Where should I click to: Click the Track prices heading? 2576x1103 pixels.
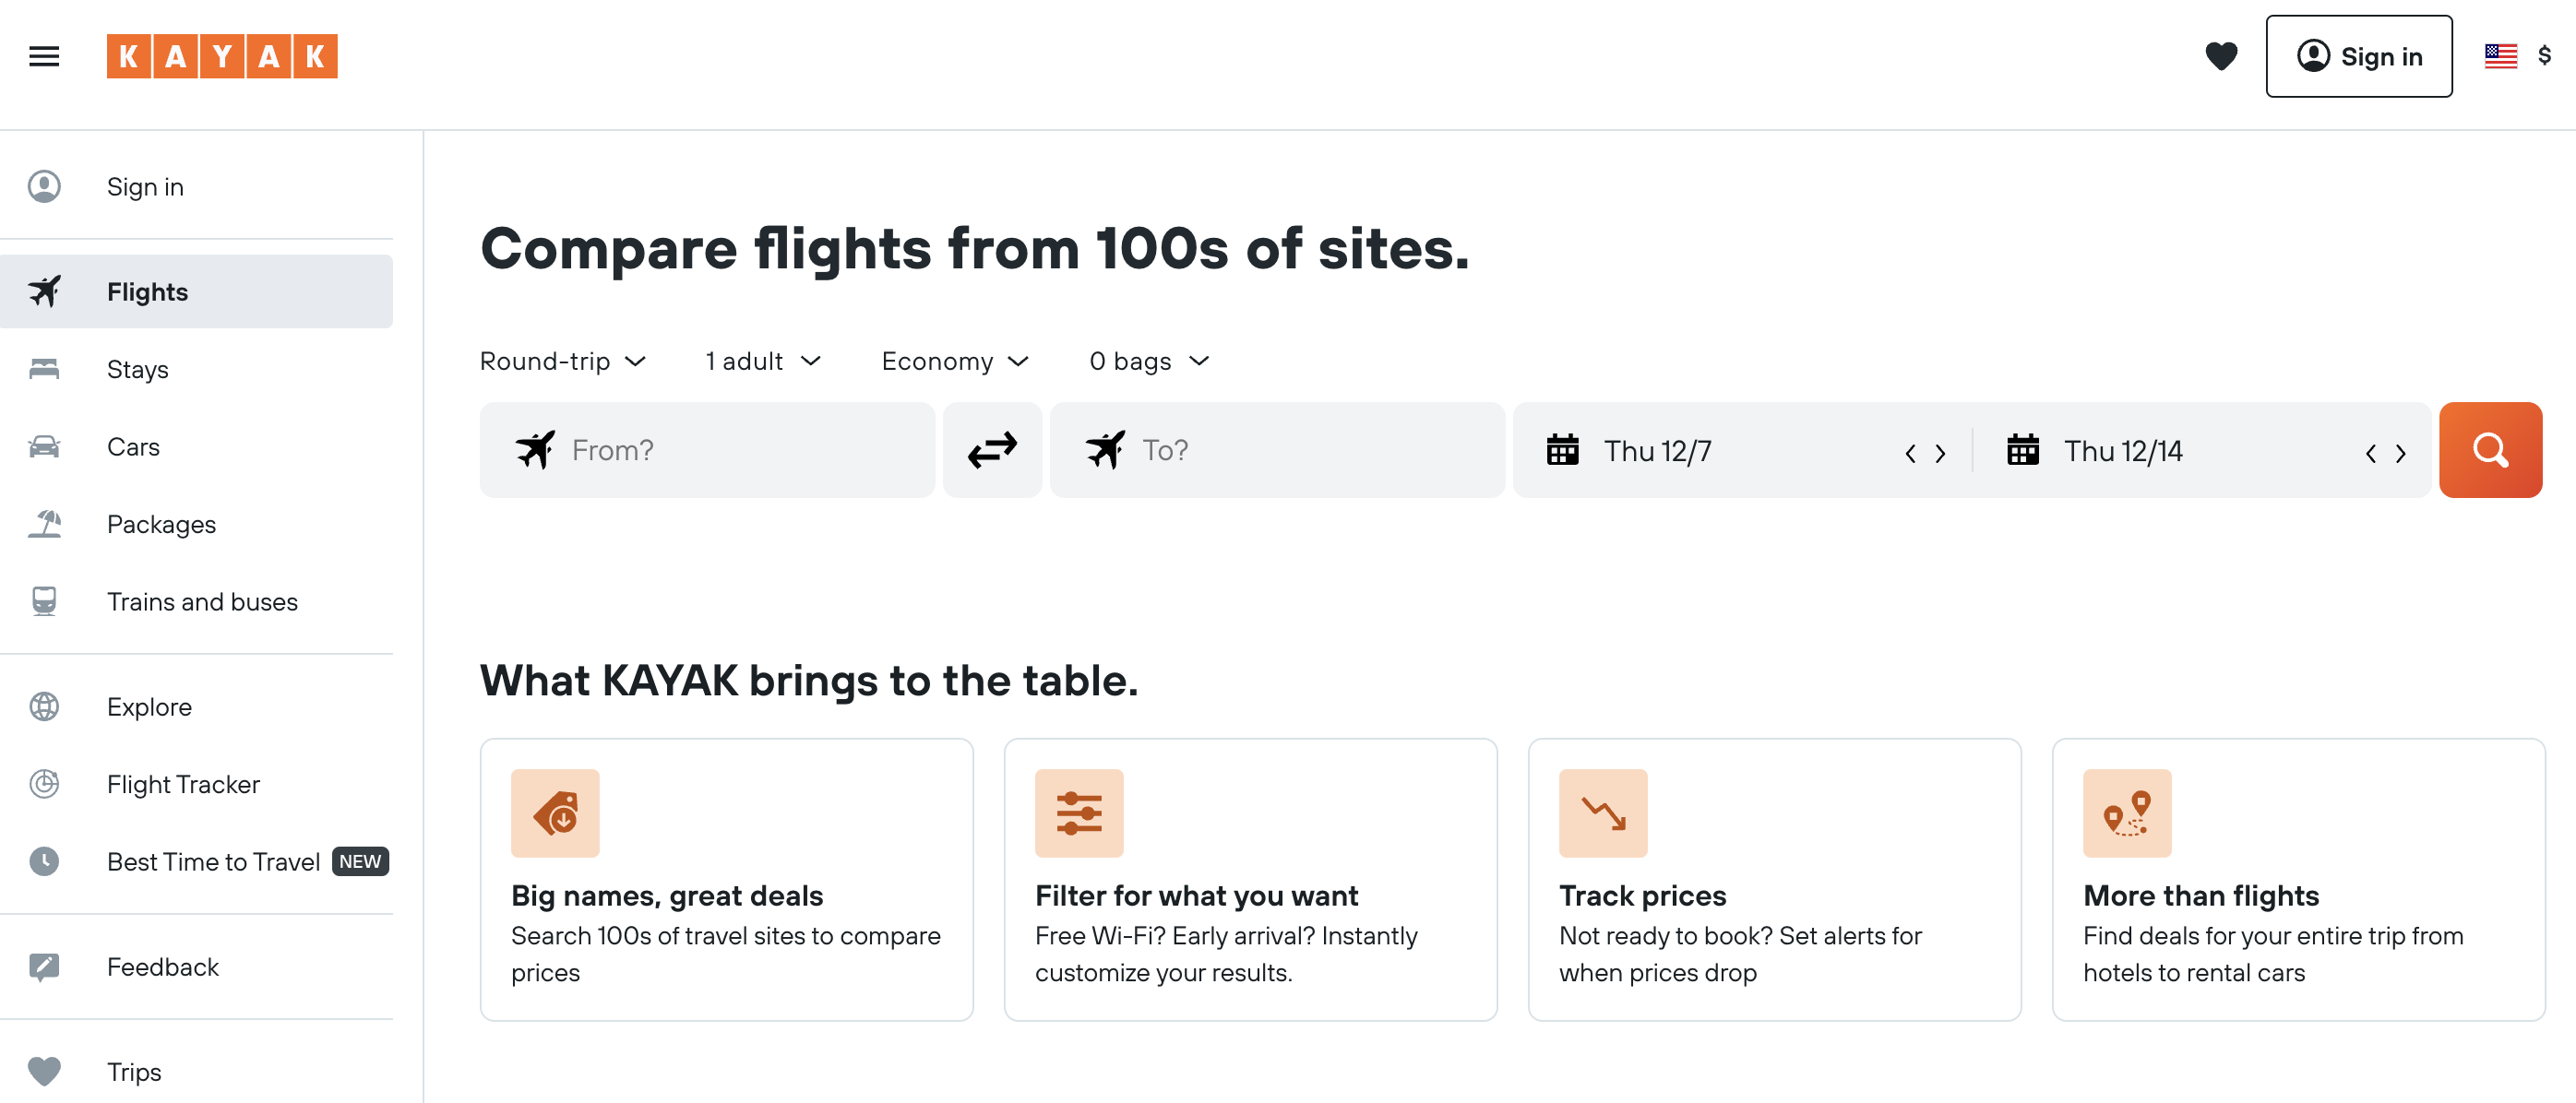click(x=1642, y=895)
